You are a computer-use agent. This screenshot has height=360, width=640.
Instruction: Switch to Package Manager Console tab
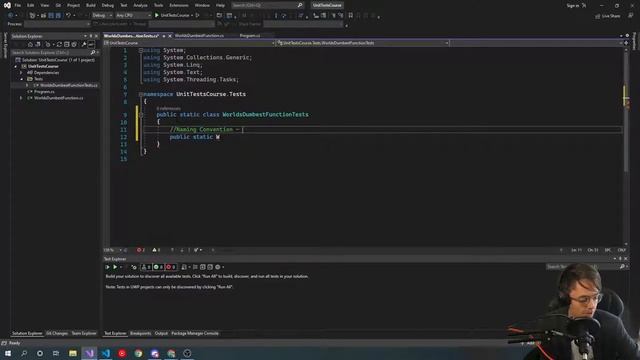point(195,333)
